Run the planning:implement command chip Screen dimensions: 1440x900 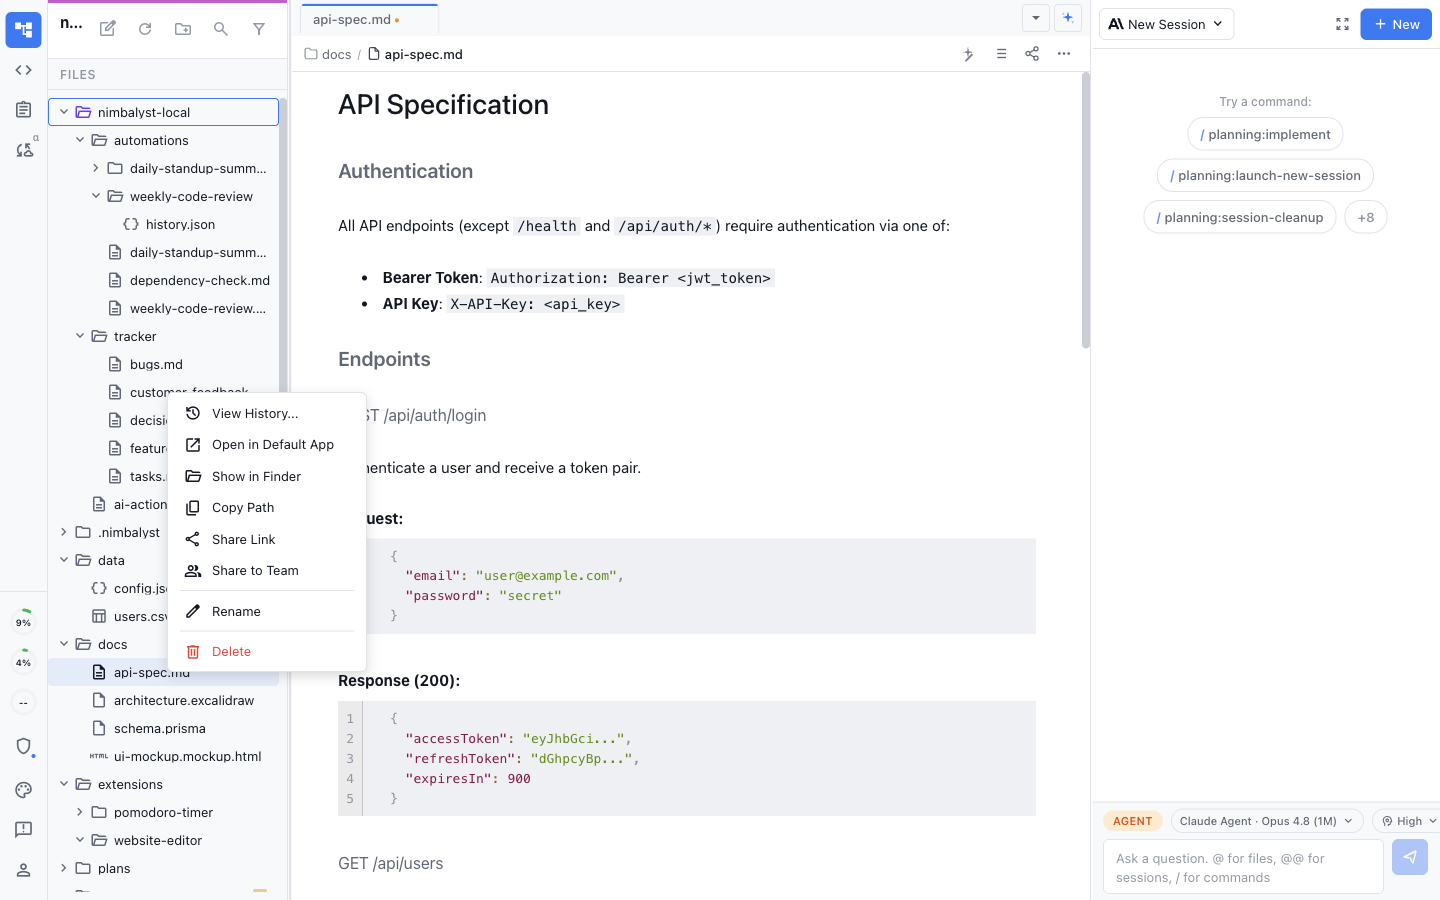(x=1265, y=134)
